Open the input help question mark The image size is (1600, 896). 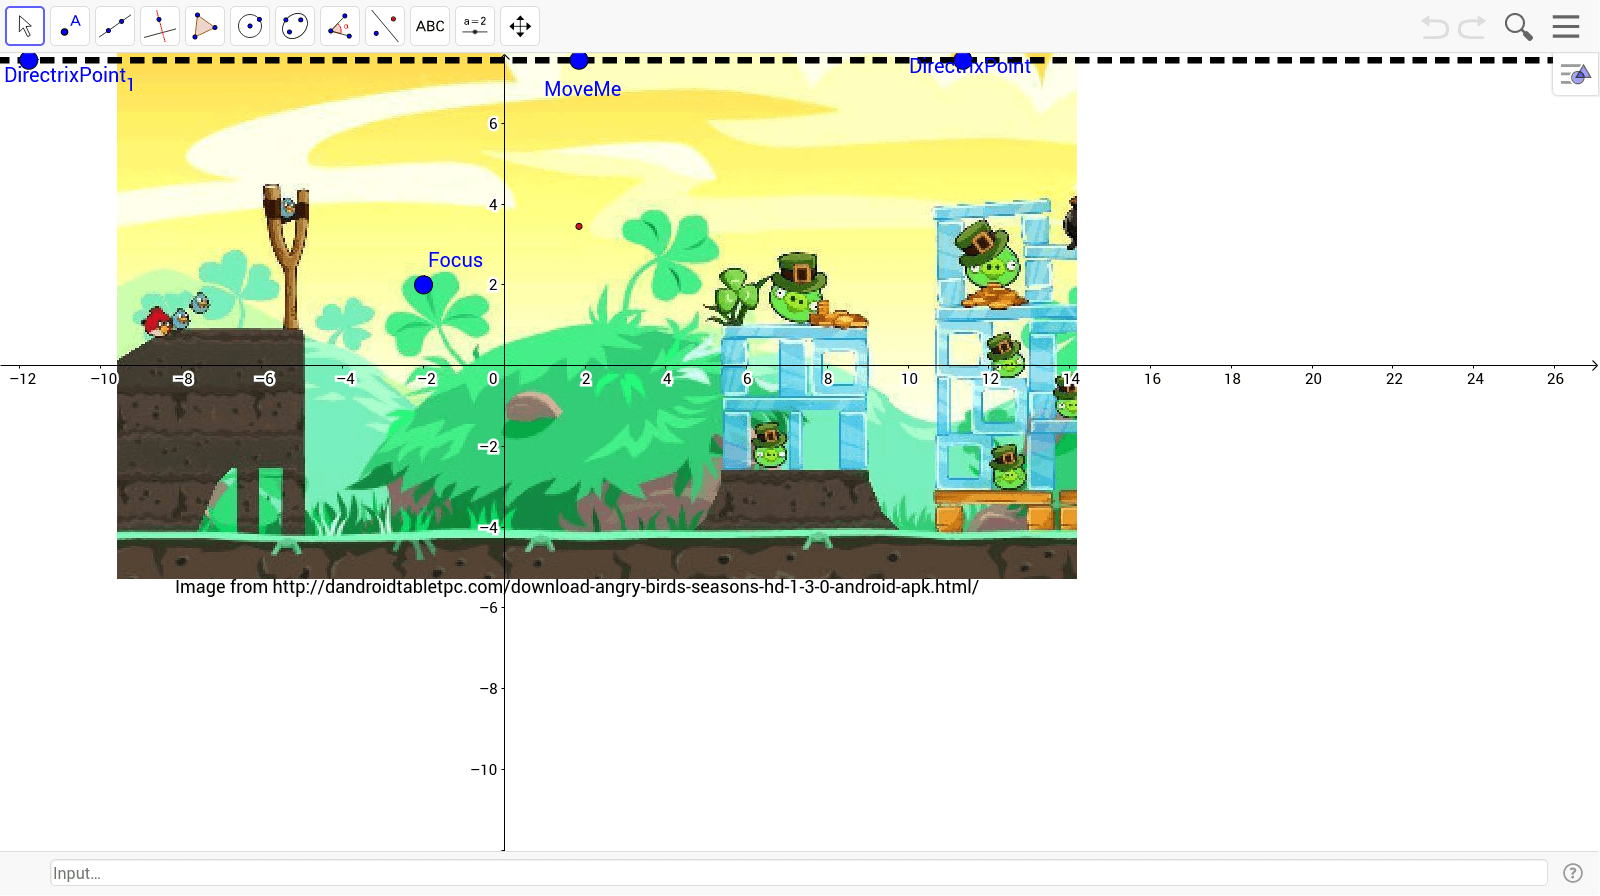(1573, 873)
